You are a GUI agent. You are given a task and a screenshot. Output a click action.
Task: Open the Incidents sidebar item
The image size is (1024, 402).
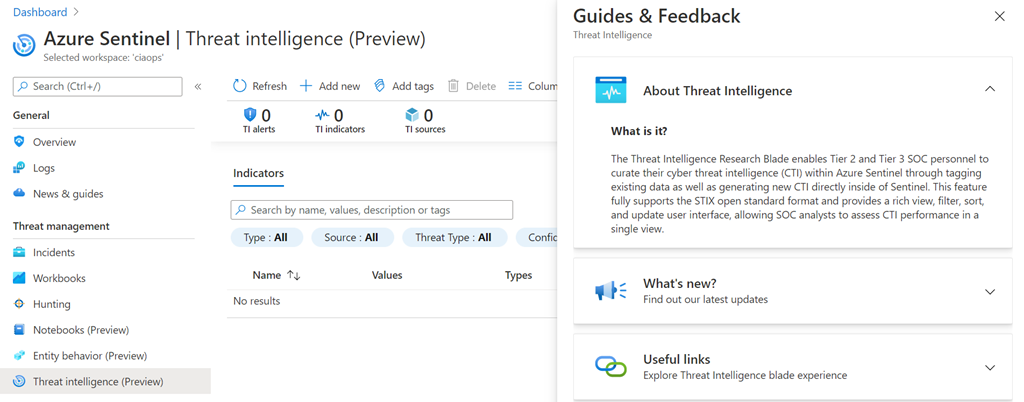coord(53,252)
